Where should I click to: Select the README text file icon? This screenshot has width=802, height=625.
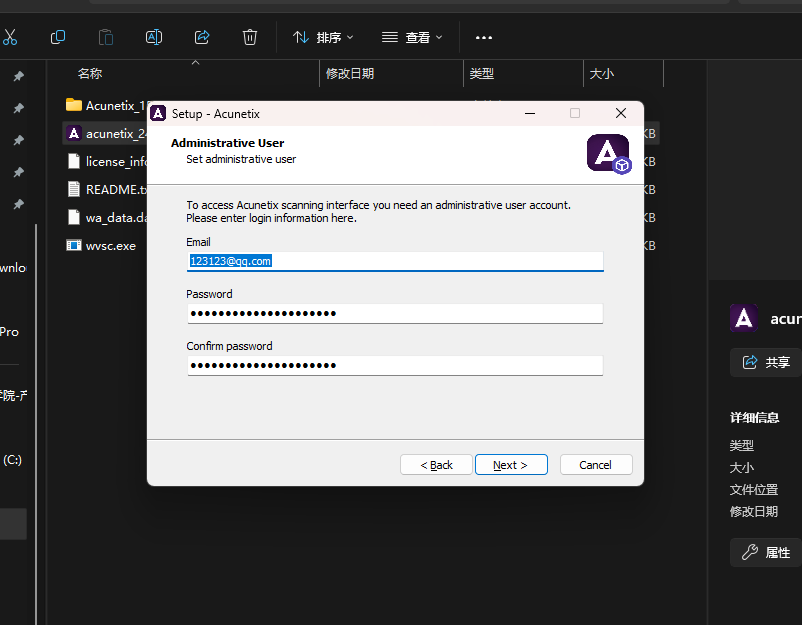[74, 189]
